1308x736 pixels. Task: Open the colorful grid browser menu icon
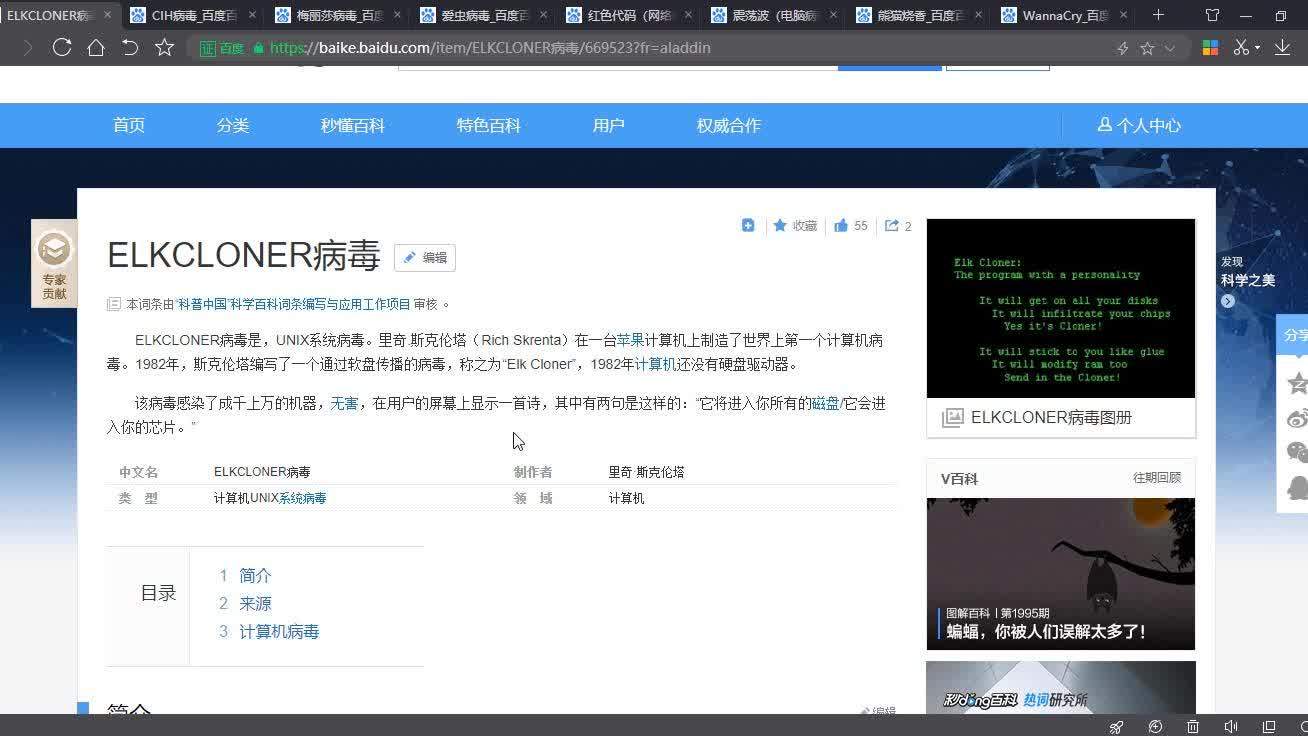1212,46
